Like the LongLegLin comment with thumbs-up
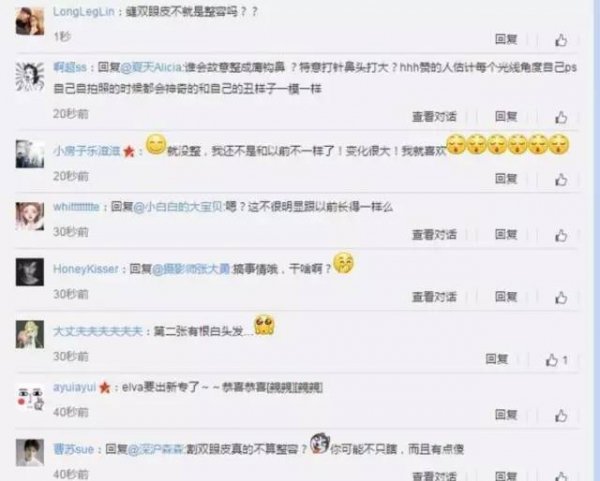This screenshot has width=600, height=481. [561, 40]
